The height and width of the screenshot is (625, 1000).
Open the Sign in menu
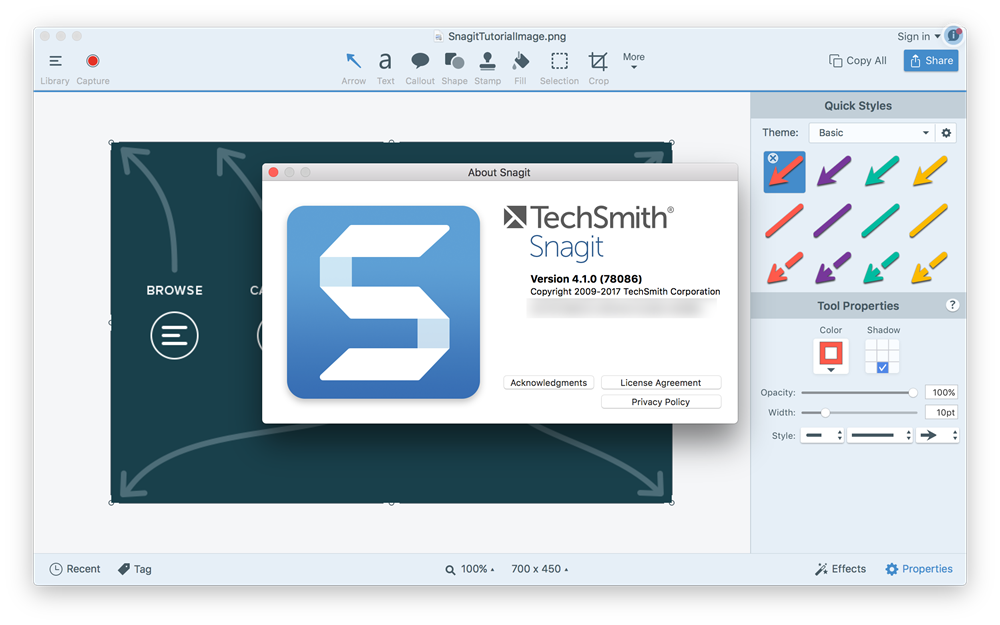click(918, 37)
